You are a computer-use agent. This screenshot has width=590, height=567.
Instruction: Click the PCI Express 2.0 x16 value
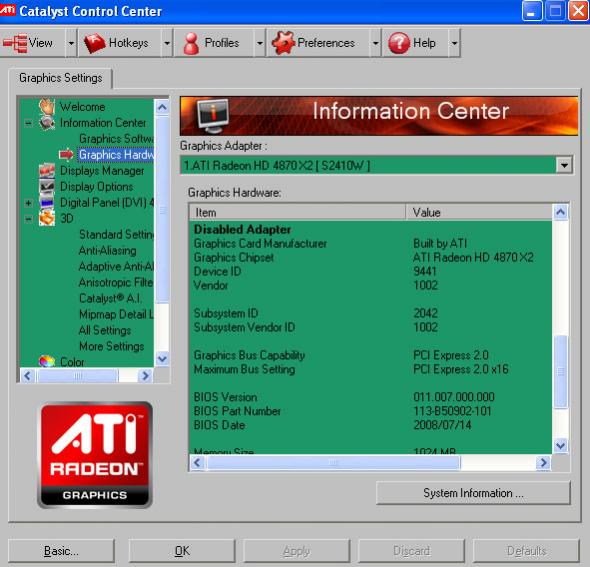[x=461, y=369]
